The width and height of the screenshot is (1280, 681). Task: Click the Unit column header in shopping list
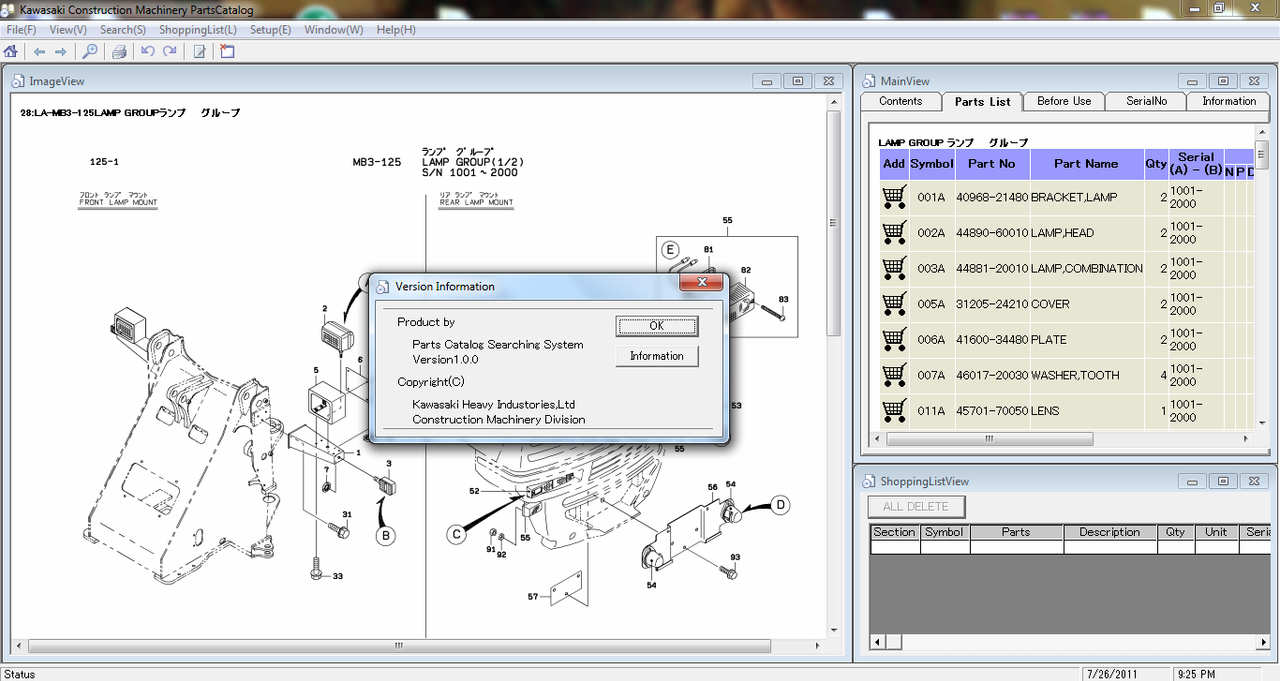point(1216,532)
